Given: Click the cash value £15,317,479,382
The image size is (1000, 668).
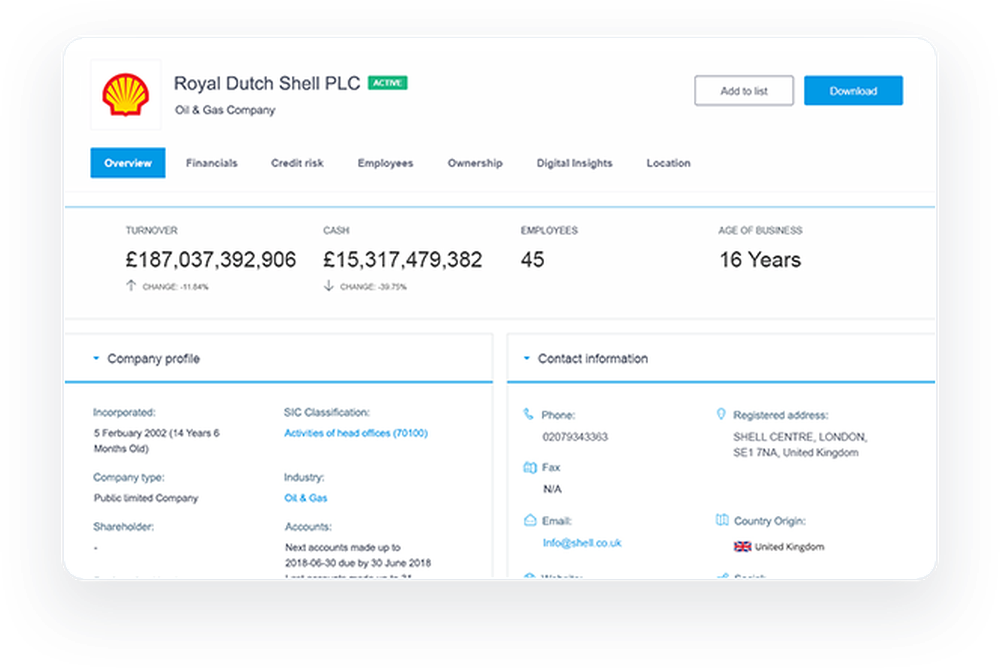Looking at the screenshot, I should (403, 260).
